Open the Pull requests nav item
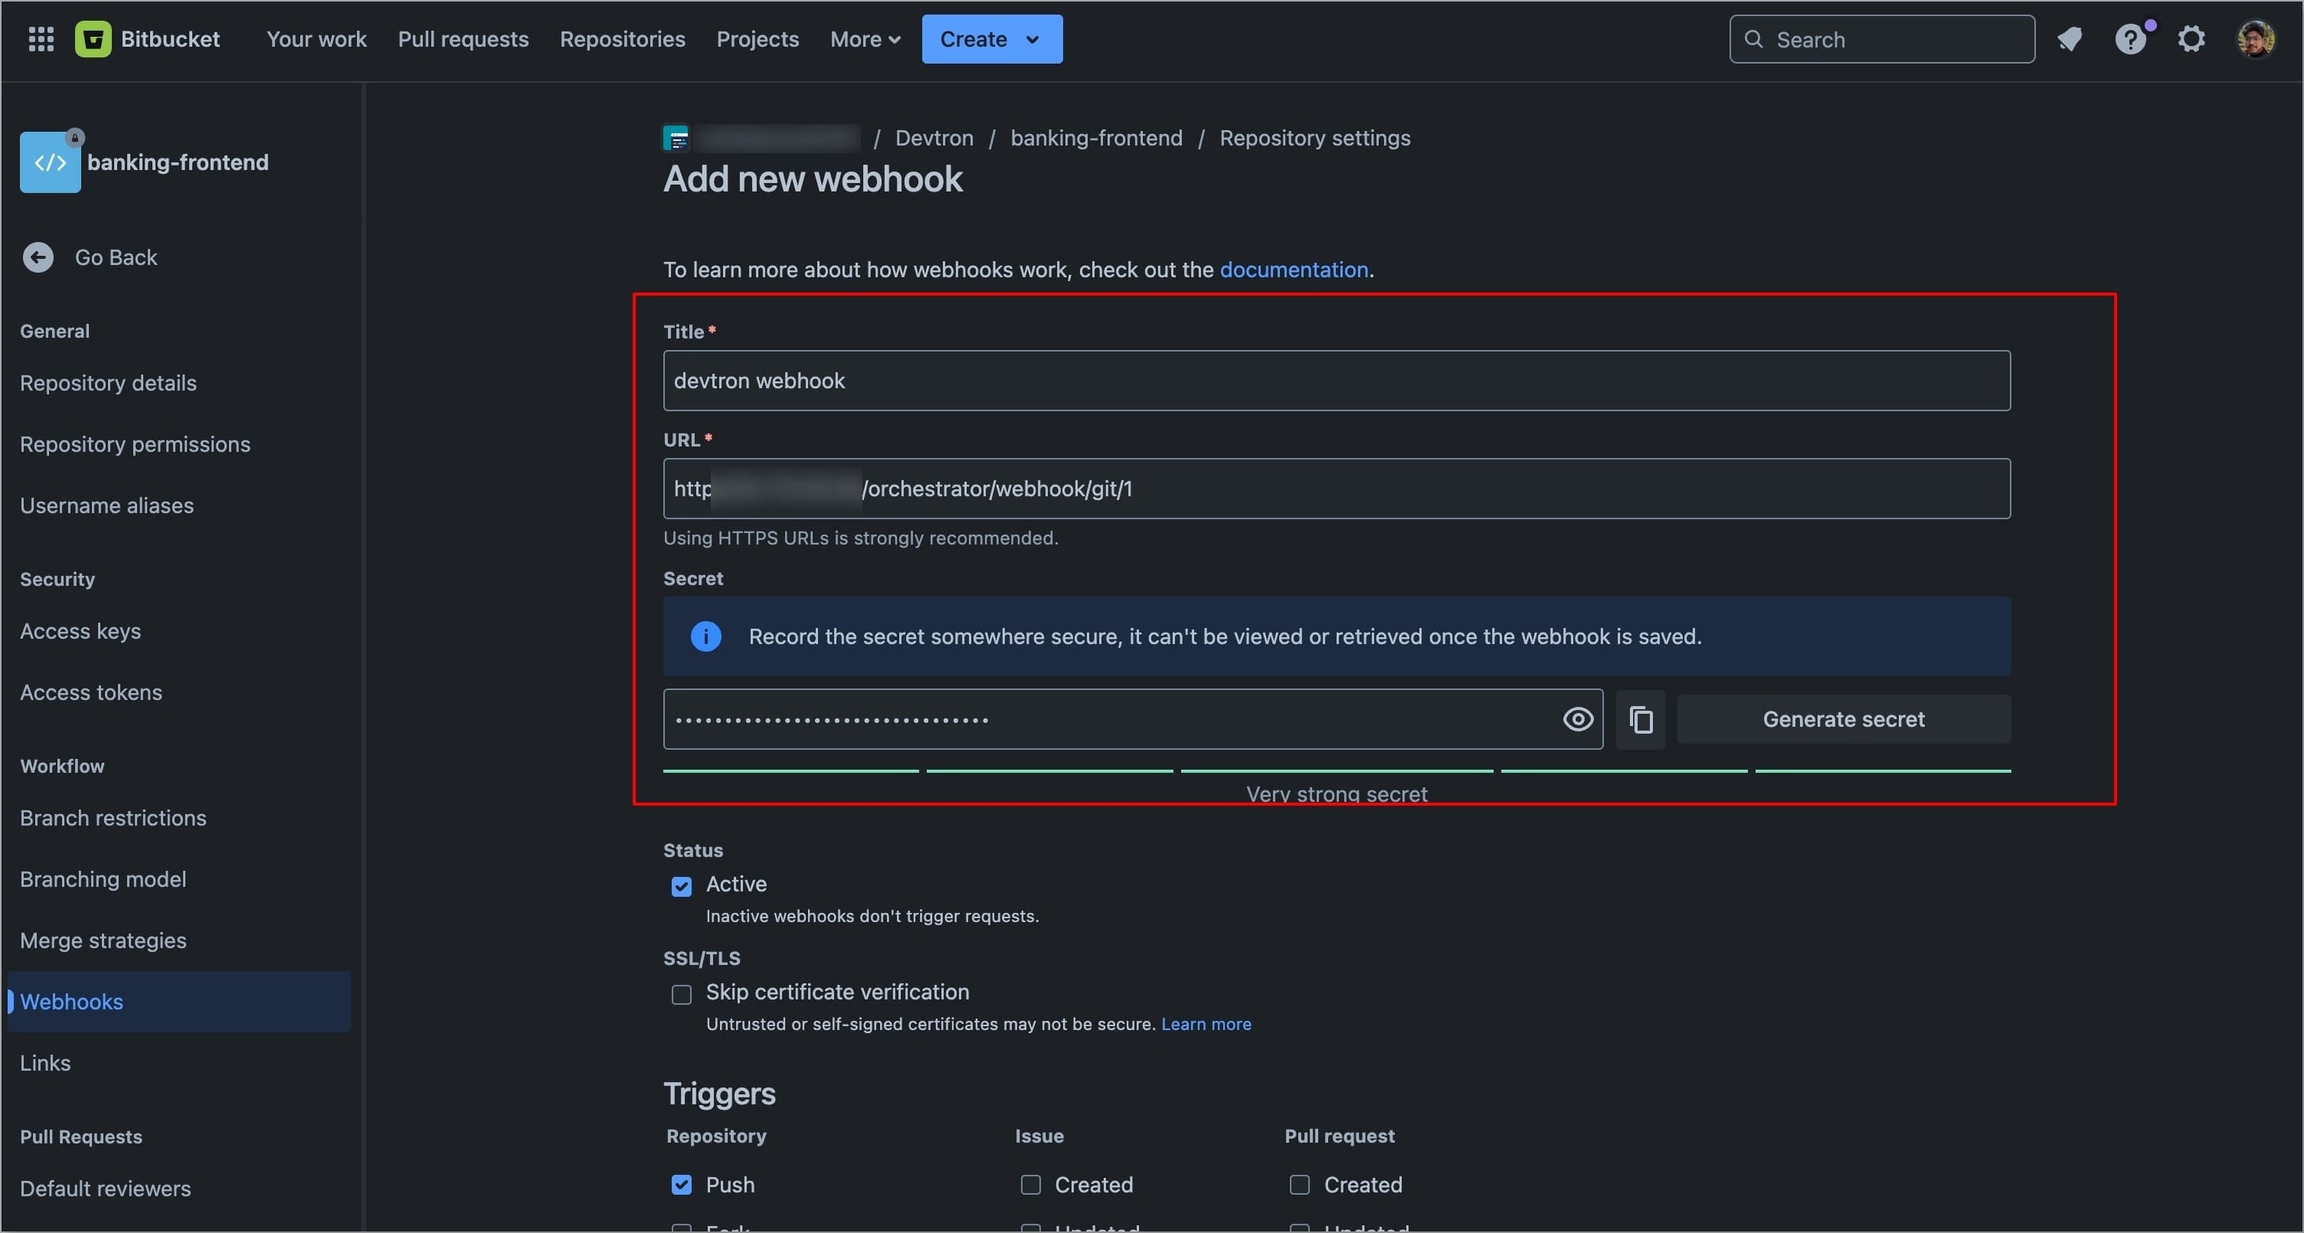 (x=463, y=39)
